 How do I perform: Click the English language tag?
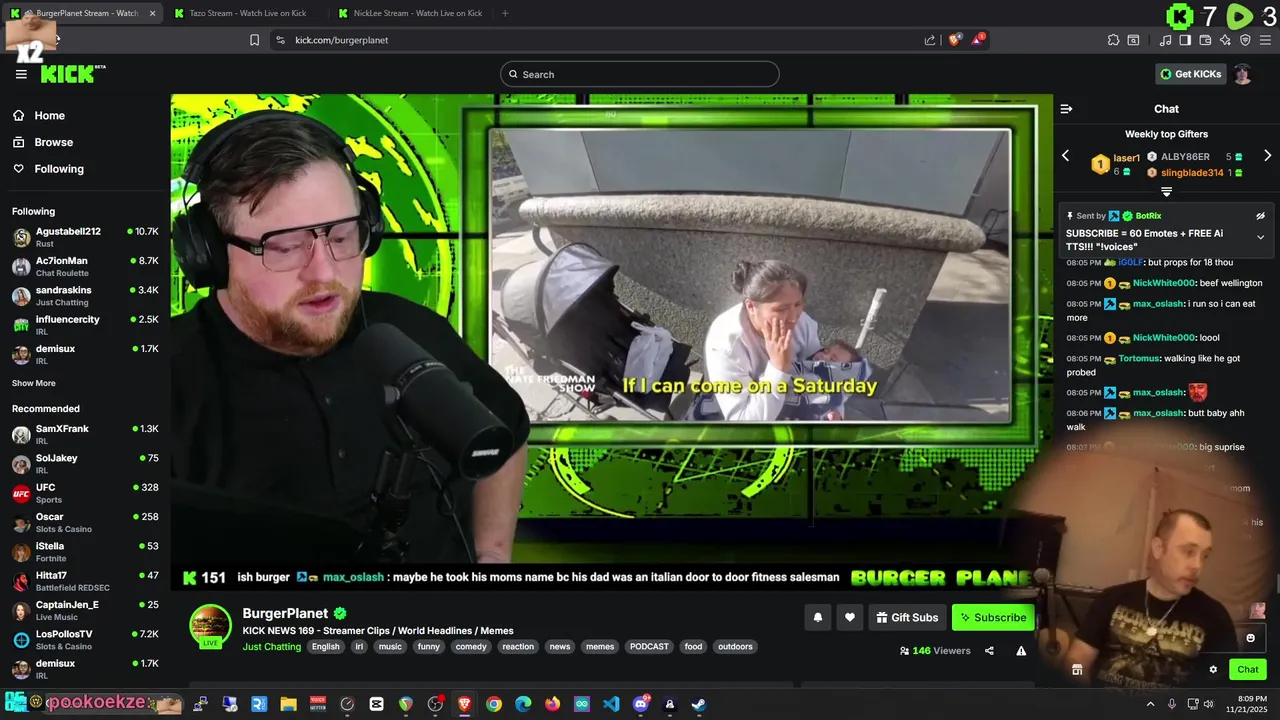point(326,647)
